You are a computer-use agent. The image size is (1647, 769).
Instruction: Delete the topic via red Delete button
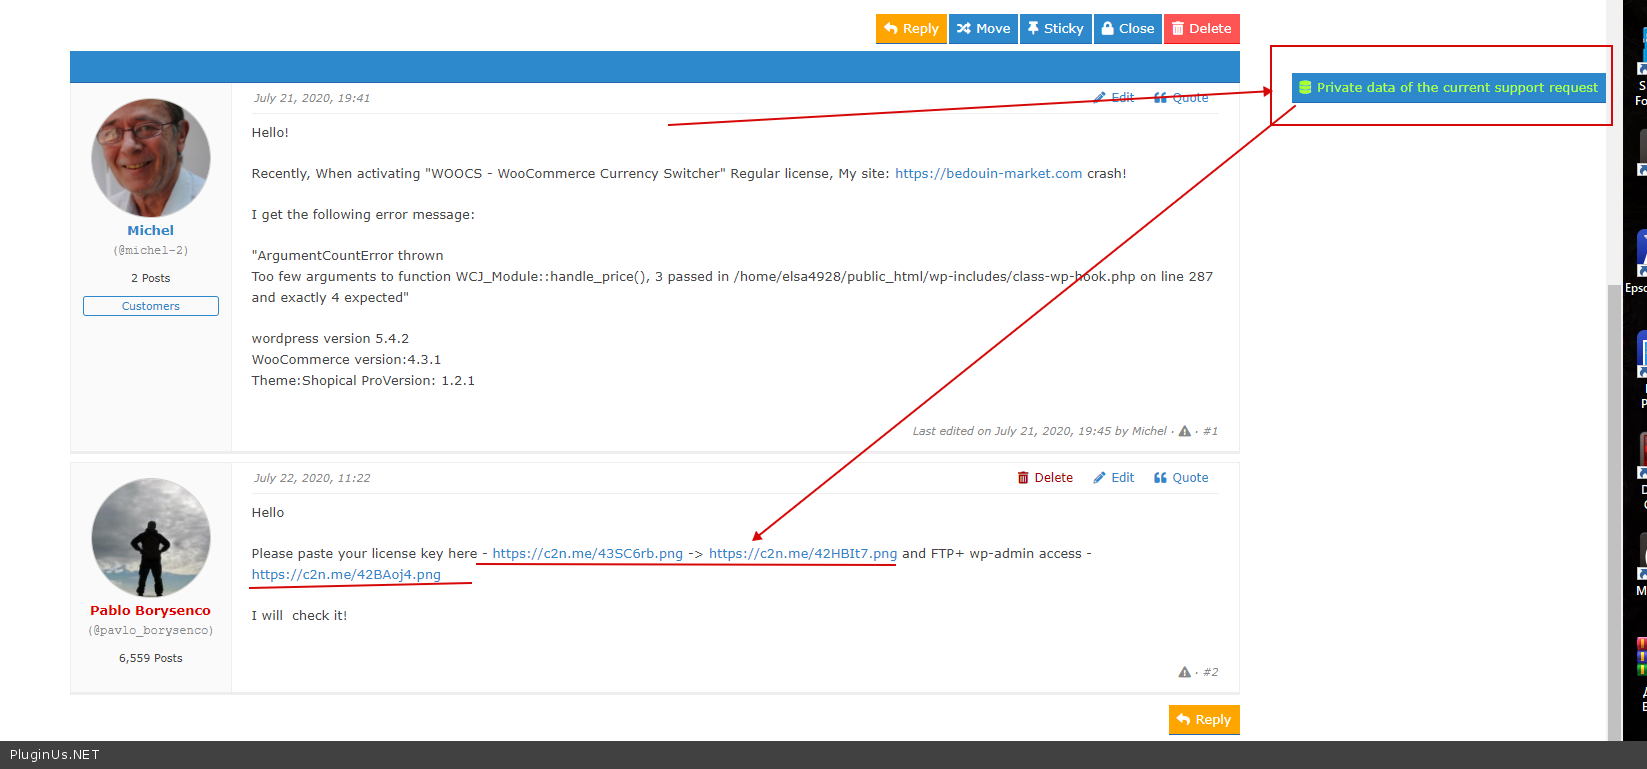1201,29
